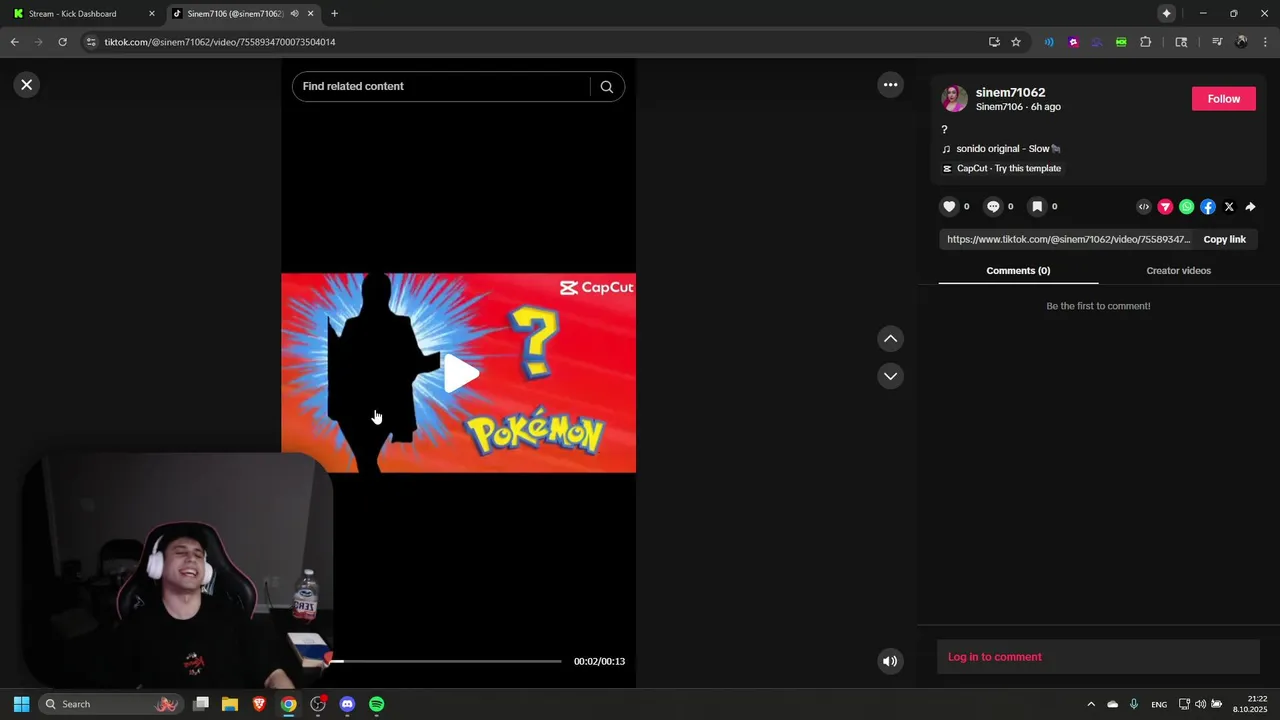Mute the video with the speaker button

tap(890, 661)
